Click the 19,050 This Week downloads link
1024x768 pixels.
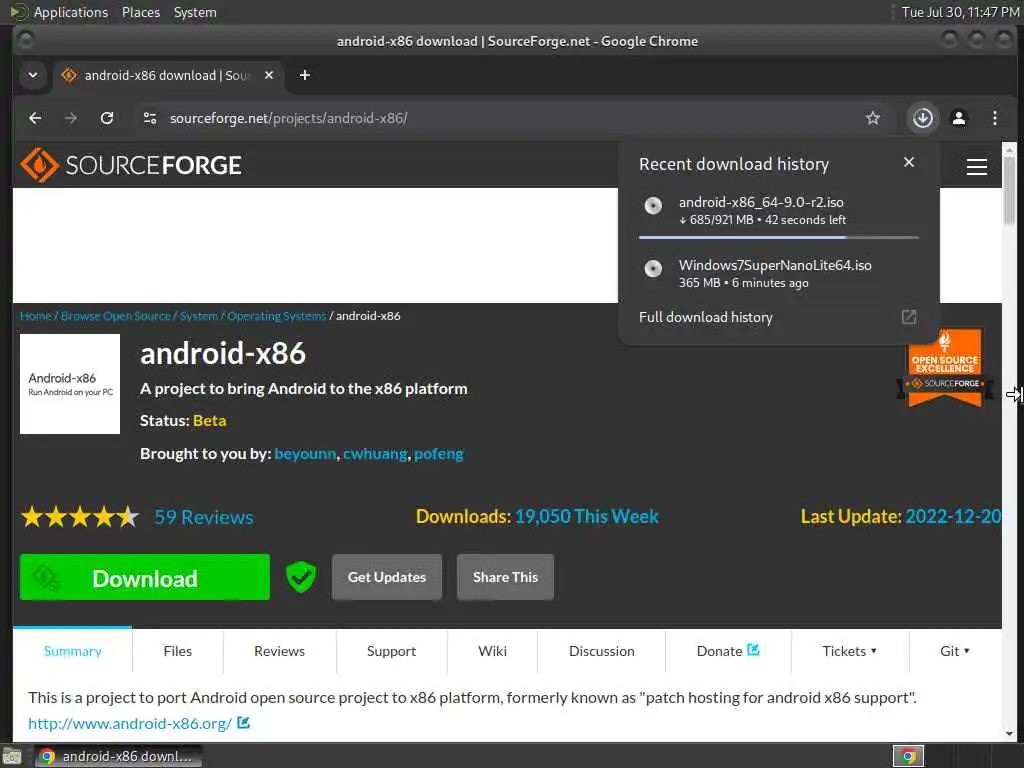tap(586, 517)
